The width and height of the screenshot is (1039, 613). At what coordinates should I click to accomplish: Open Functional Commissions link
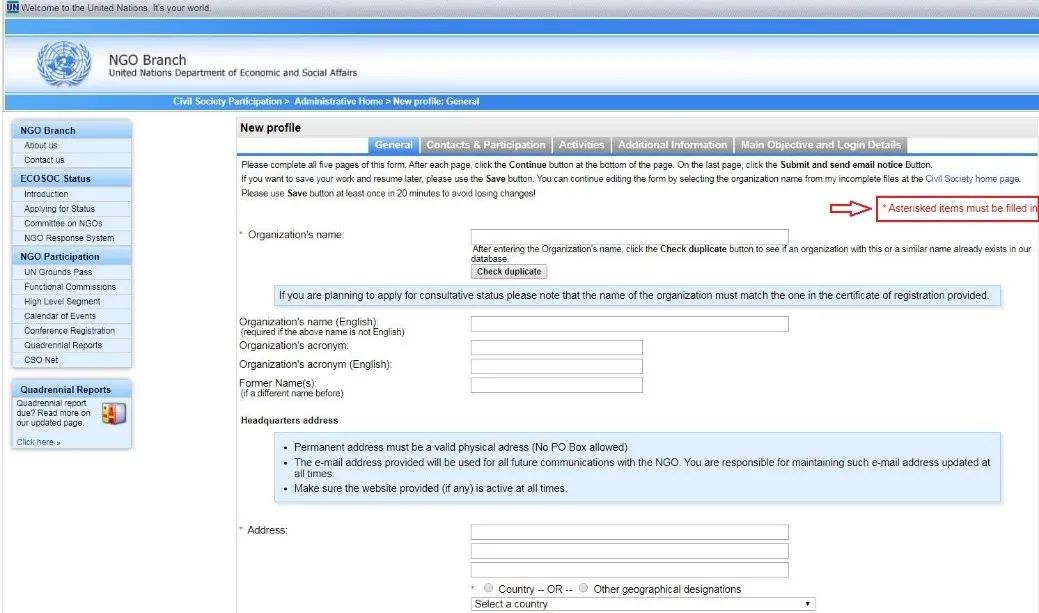point(70,287)
